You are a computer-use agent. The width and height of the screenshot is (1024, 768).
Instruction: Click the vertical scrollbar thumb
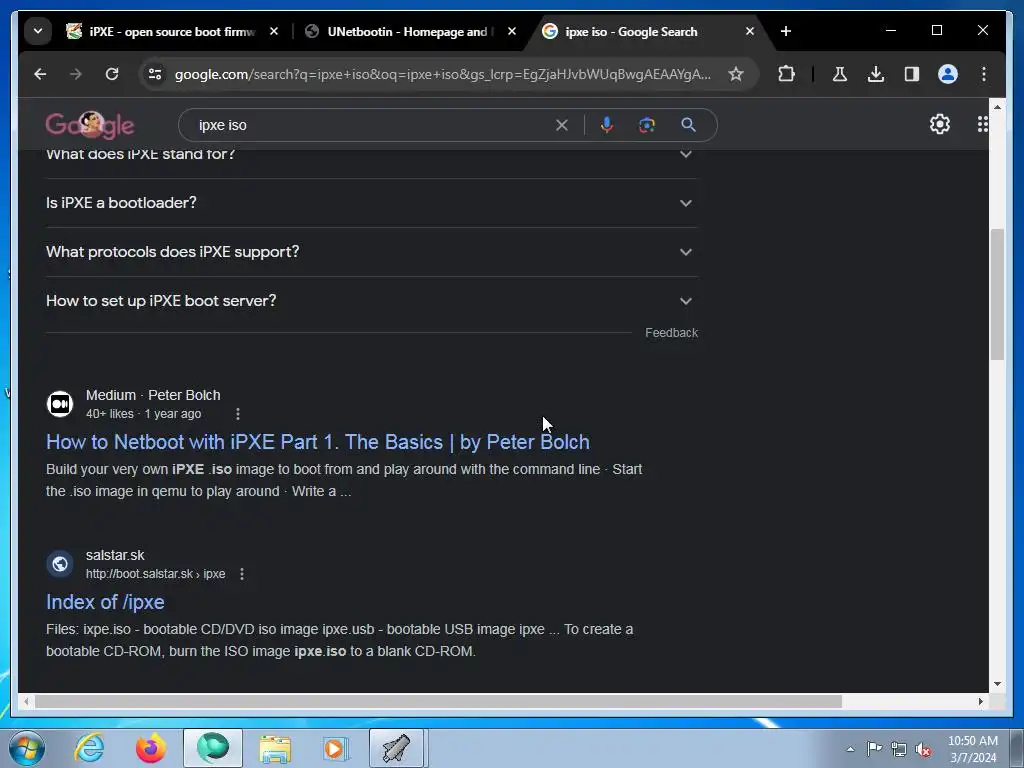coord(997,294)
